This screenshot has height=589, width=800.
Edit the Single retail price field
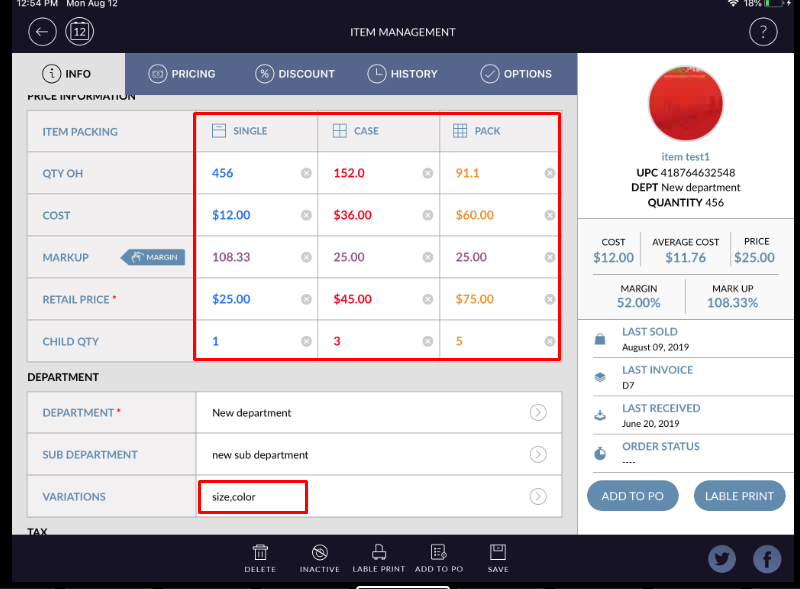[x=250, y=299]
